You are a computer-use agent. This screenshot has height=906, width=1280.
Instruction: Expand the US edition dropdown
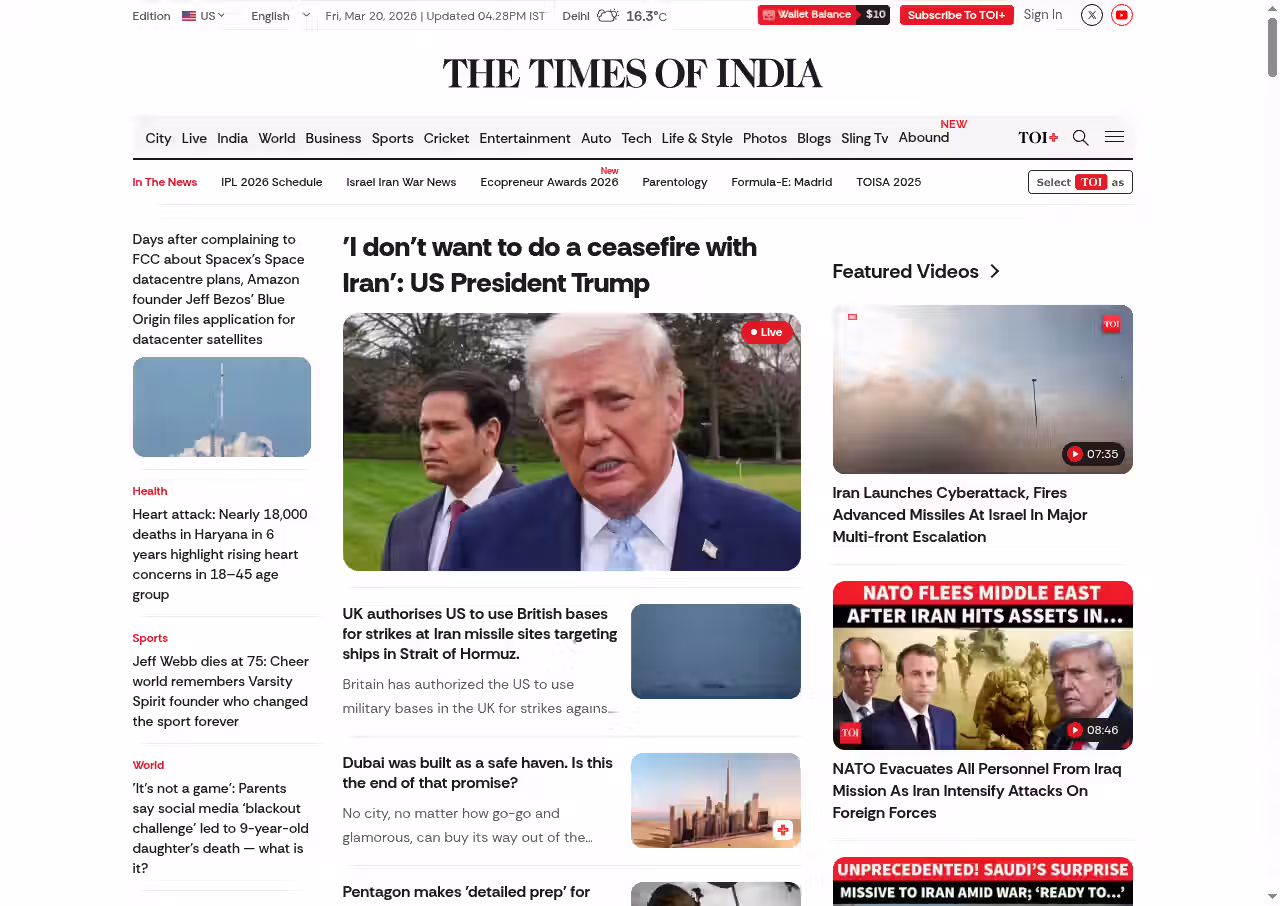coord(203,16)
